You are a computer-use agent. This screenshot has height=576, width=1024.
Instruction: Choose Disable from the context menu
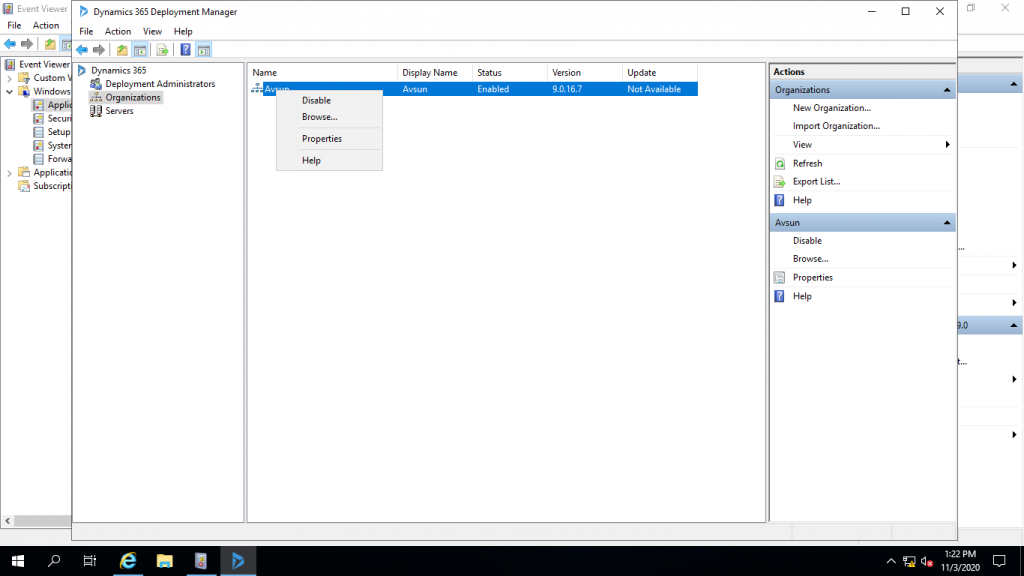316,100
